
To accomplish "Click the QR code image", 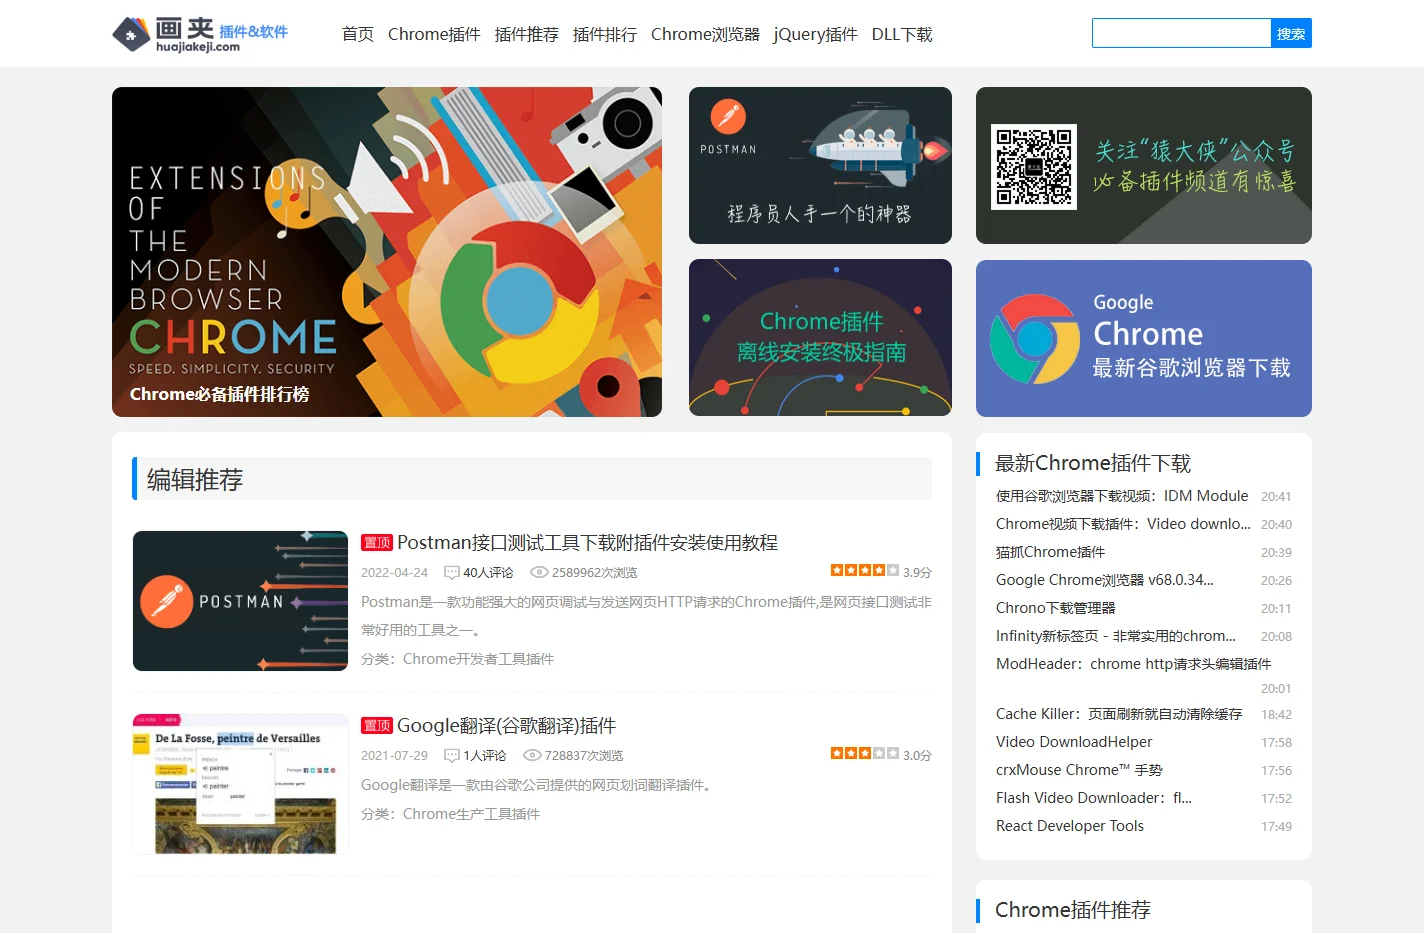I will point(1034,167).
